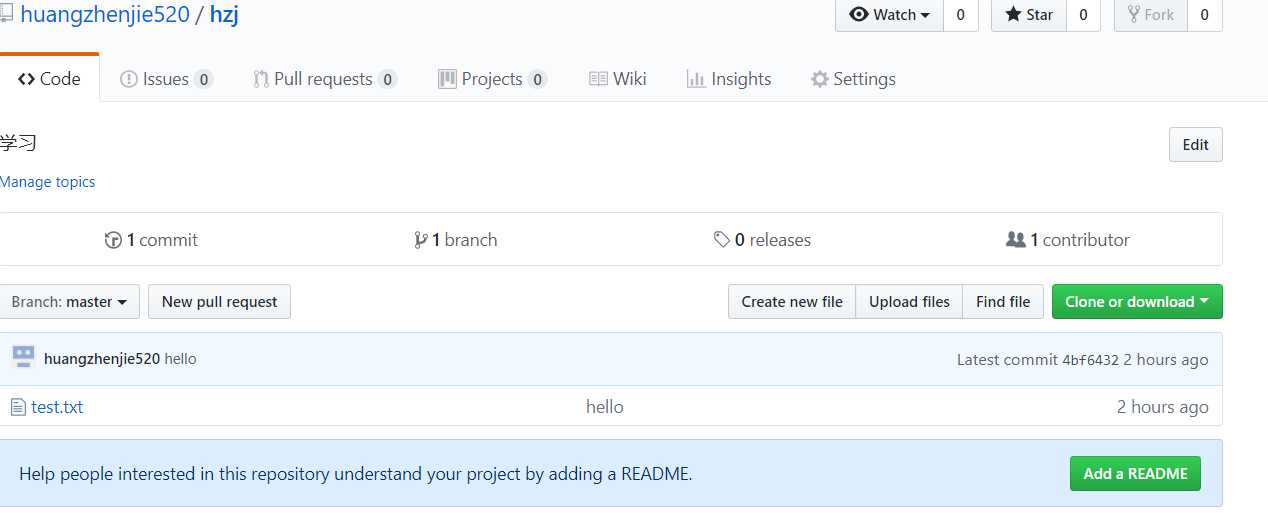The width and height of the screenshot is (1268, 513).
Task: Click the Star icon
Action: click(x=1013, y=15)
